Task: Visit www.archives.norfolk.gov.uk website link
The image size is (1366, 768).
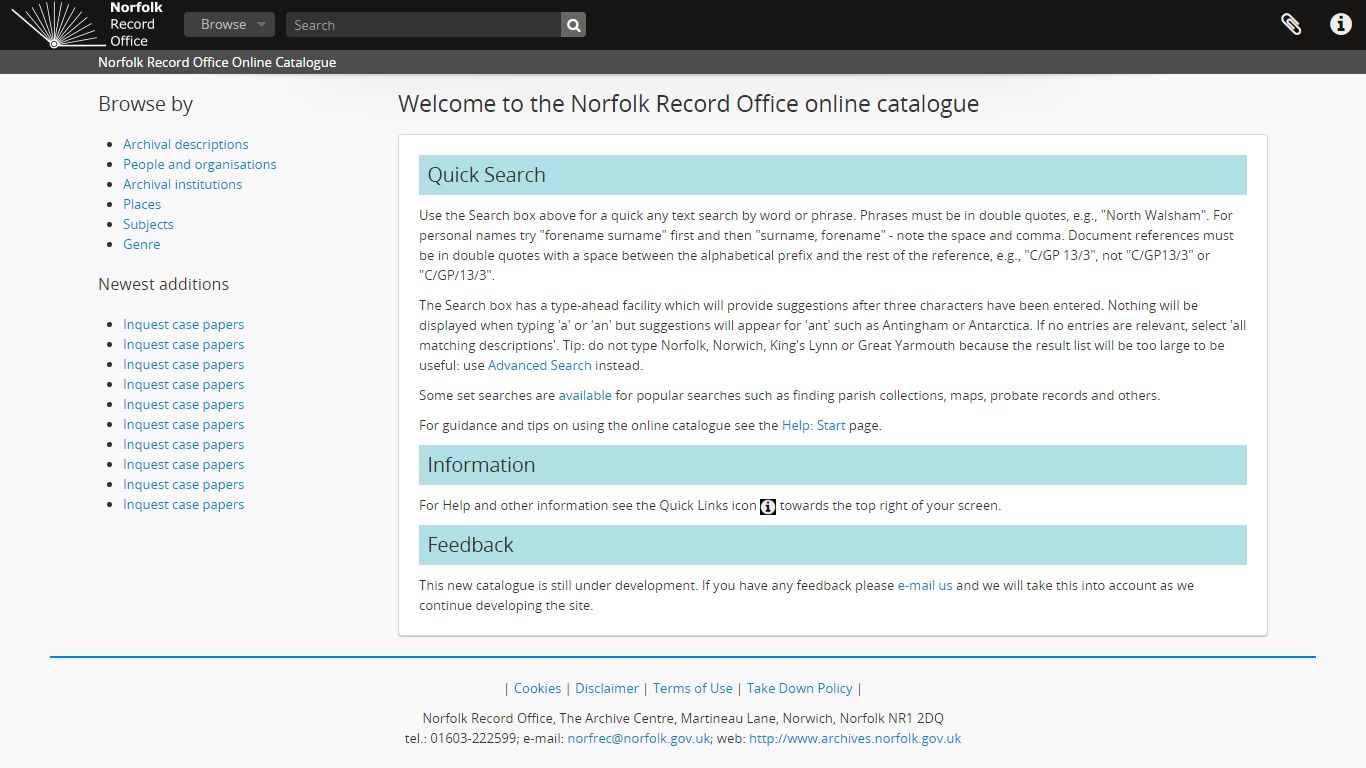Action: [x=855, y=738]
